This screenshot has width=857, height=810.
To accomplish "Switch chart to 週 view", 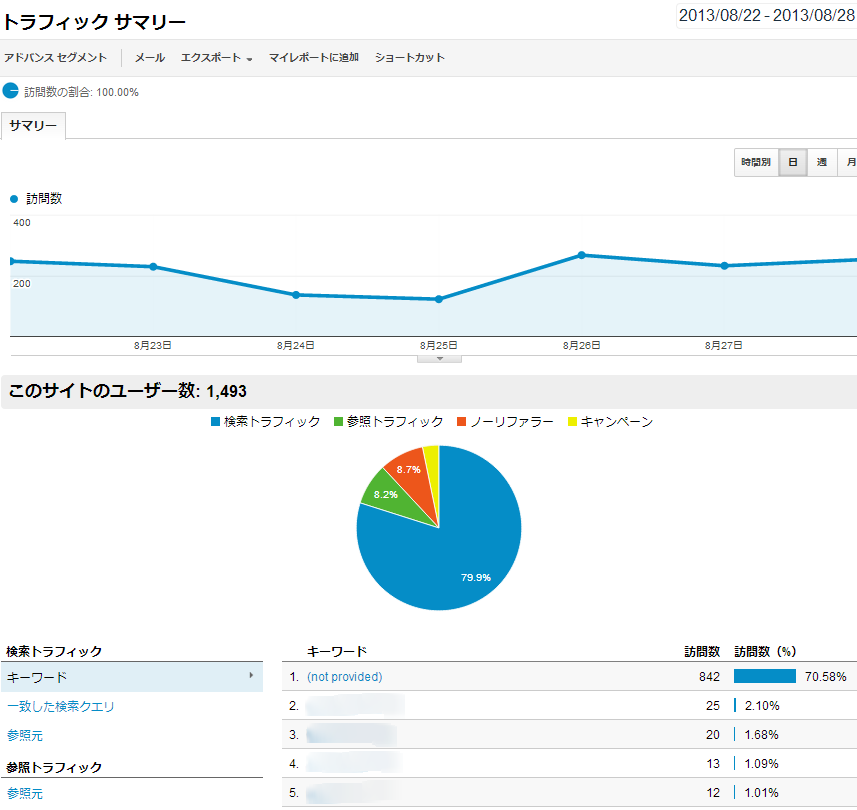I will pyautogui.click(x=821, y=162).
